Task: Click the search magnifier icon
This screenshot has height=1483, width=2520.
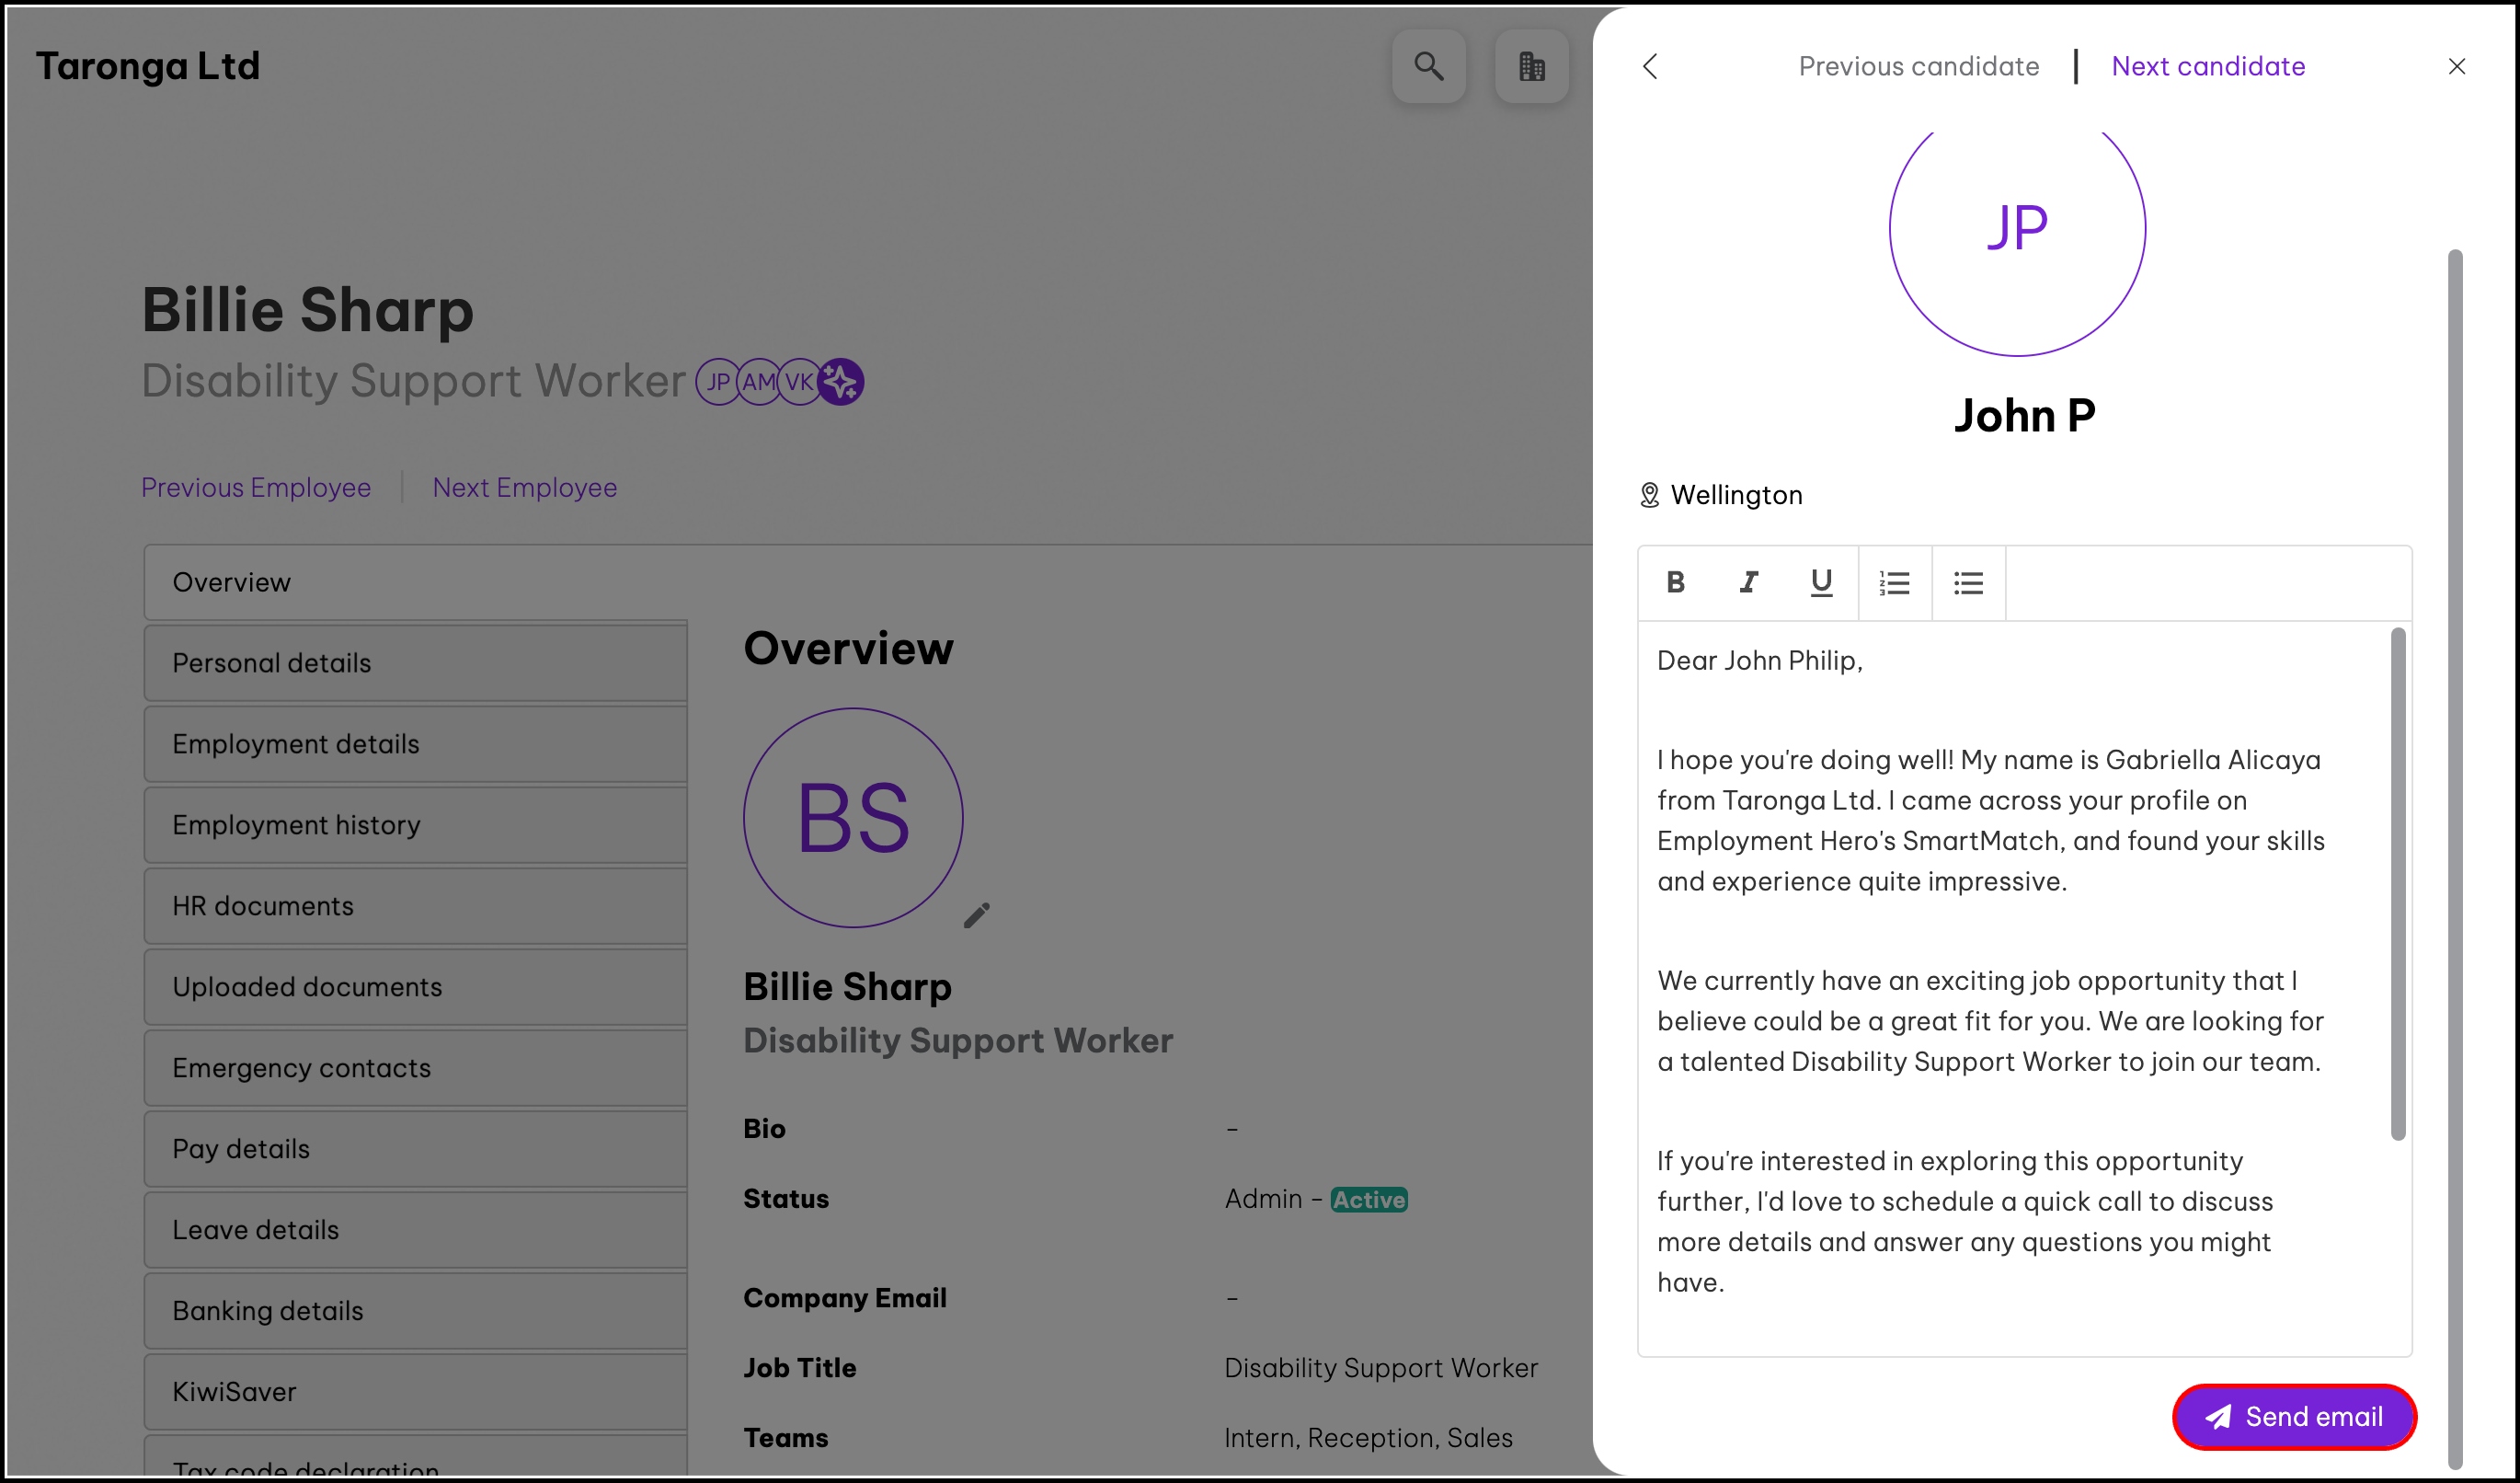Action: coord(1428,66)
